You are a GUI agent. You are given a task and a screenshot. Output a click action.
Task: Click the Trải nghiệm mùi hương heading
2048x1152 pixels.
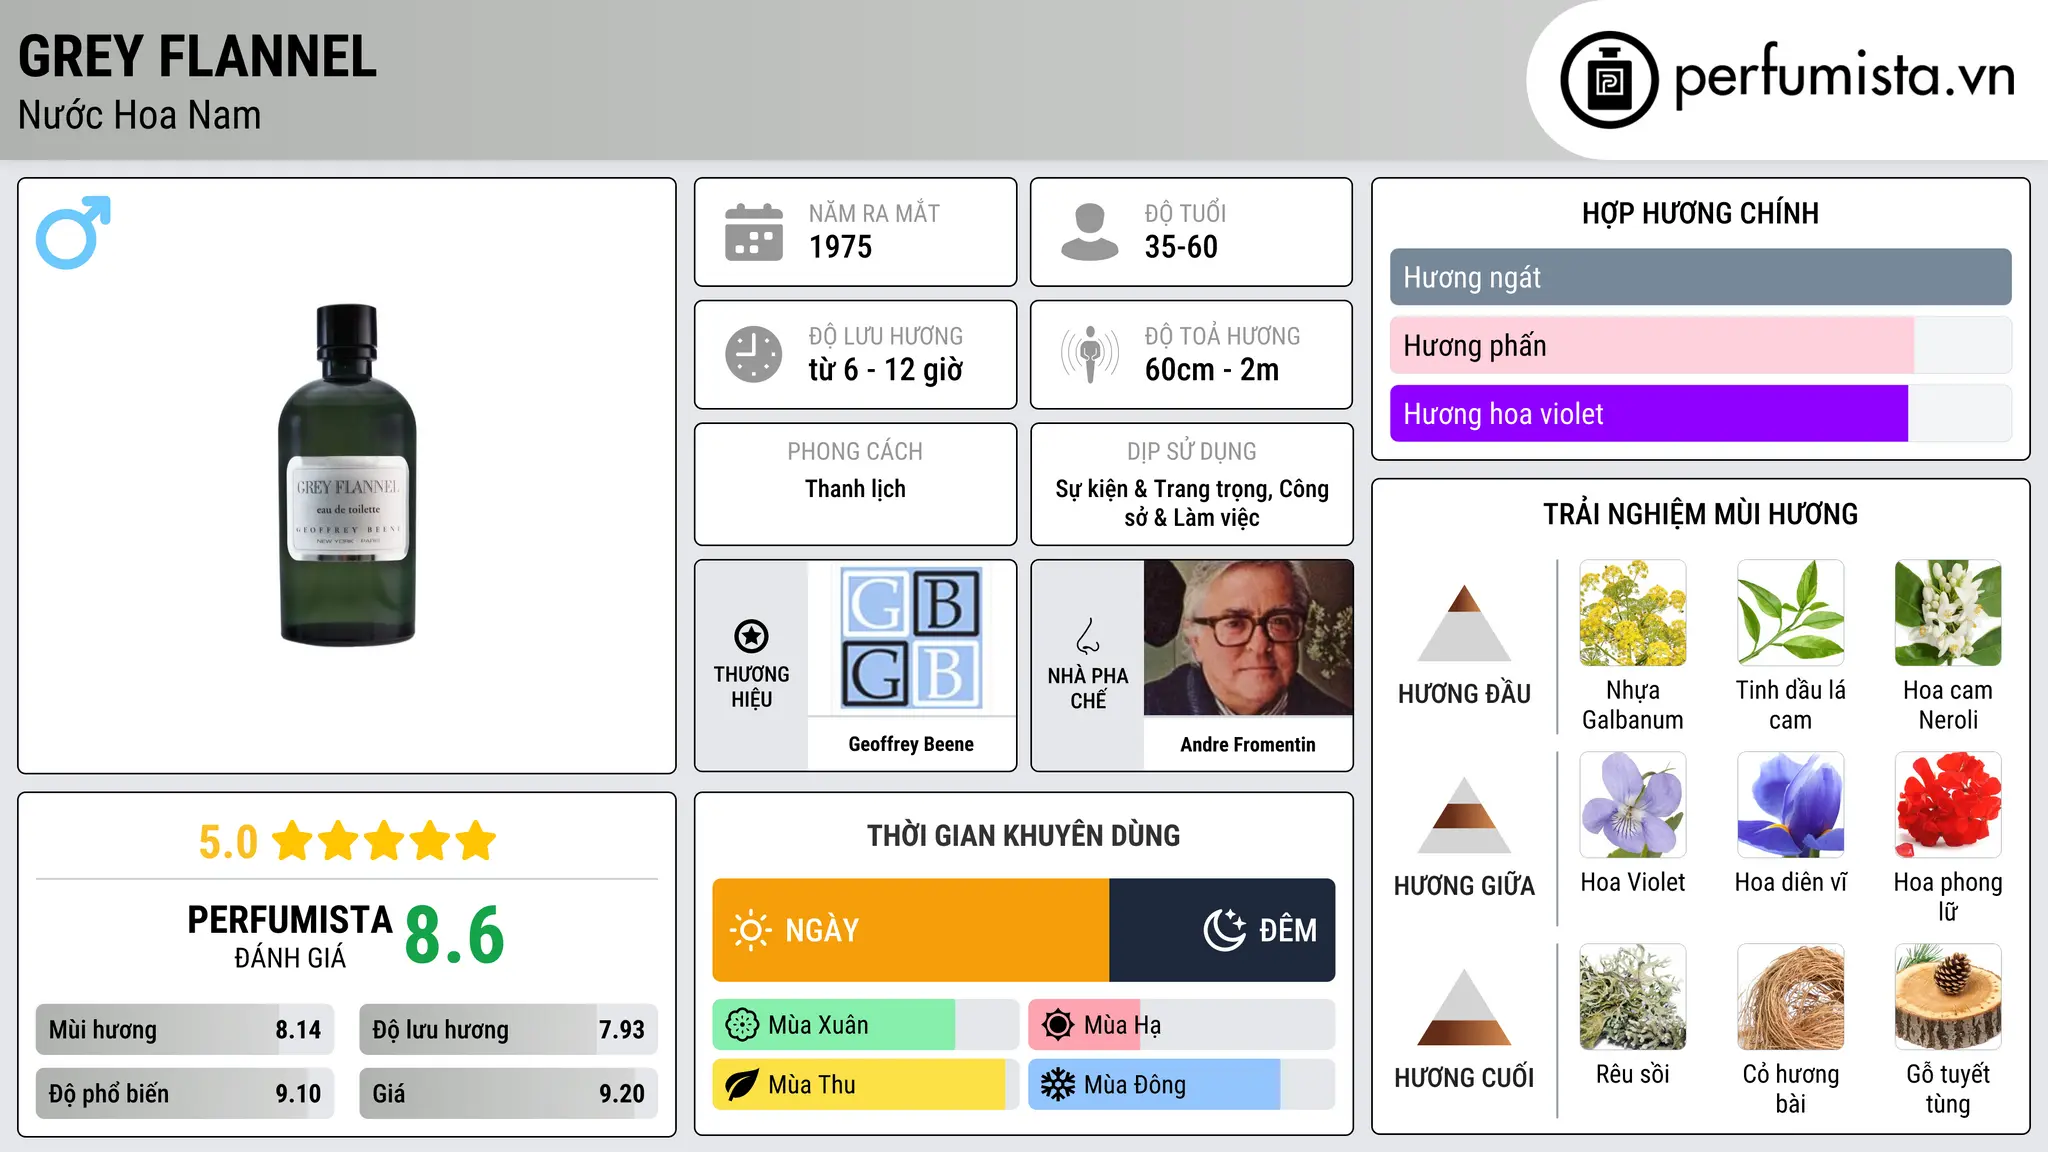point(1701,514)
